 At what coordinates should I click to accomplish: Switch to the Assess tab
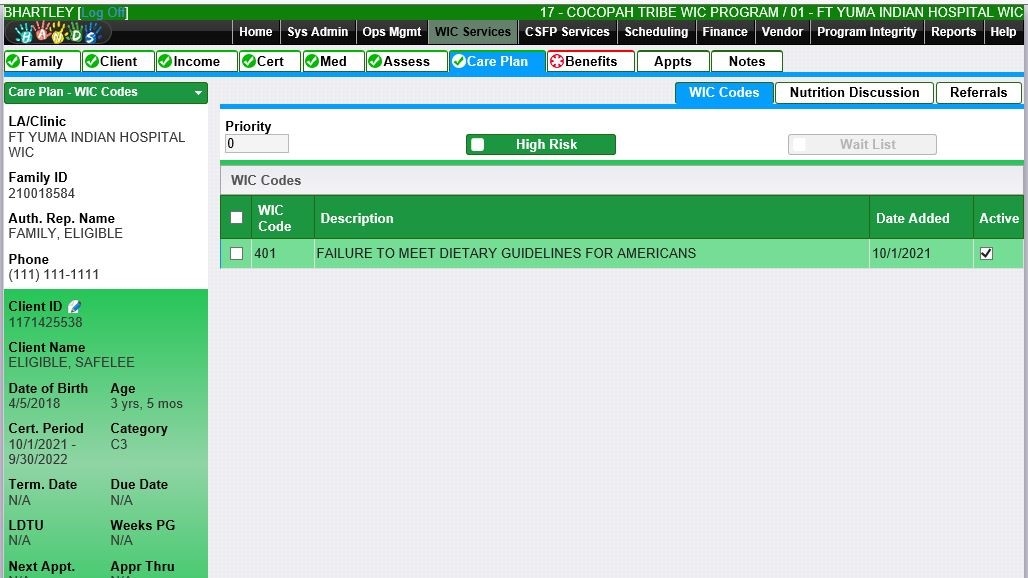tap(405, 61)
